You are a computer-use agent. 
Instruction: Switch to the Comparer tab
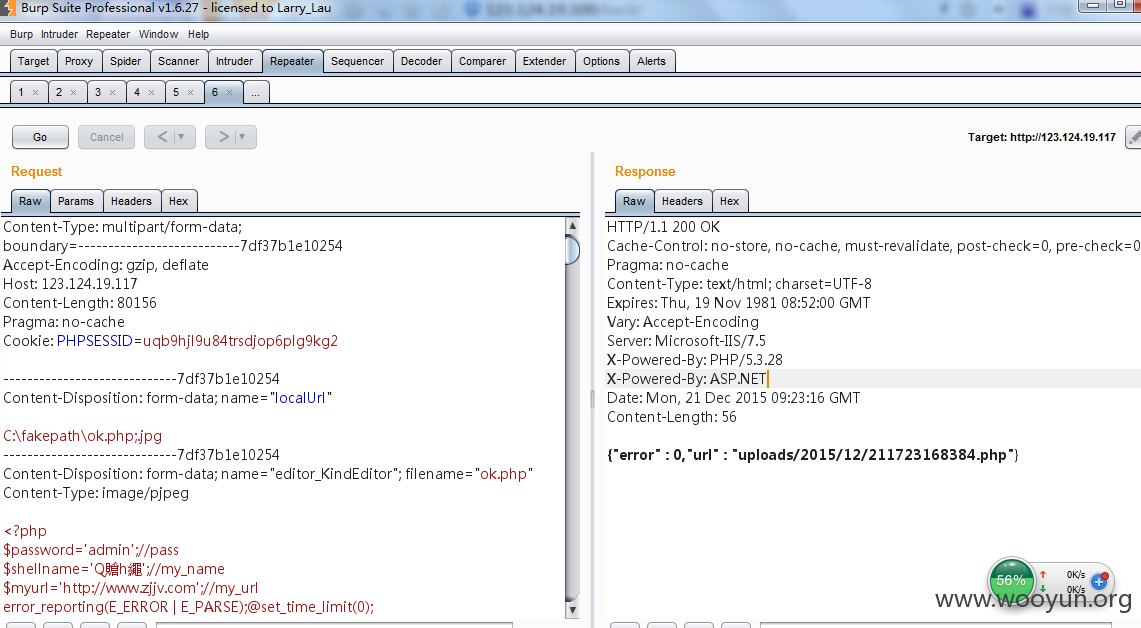[x=482, y=61]
